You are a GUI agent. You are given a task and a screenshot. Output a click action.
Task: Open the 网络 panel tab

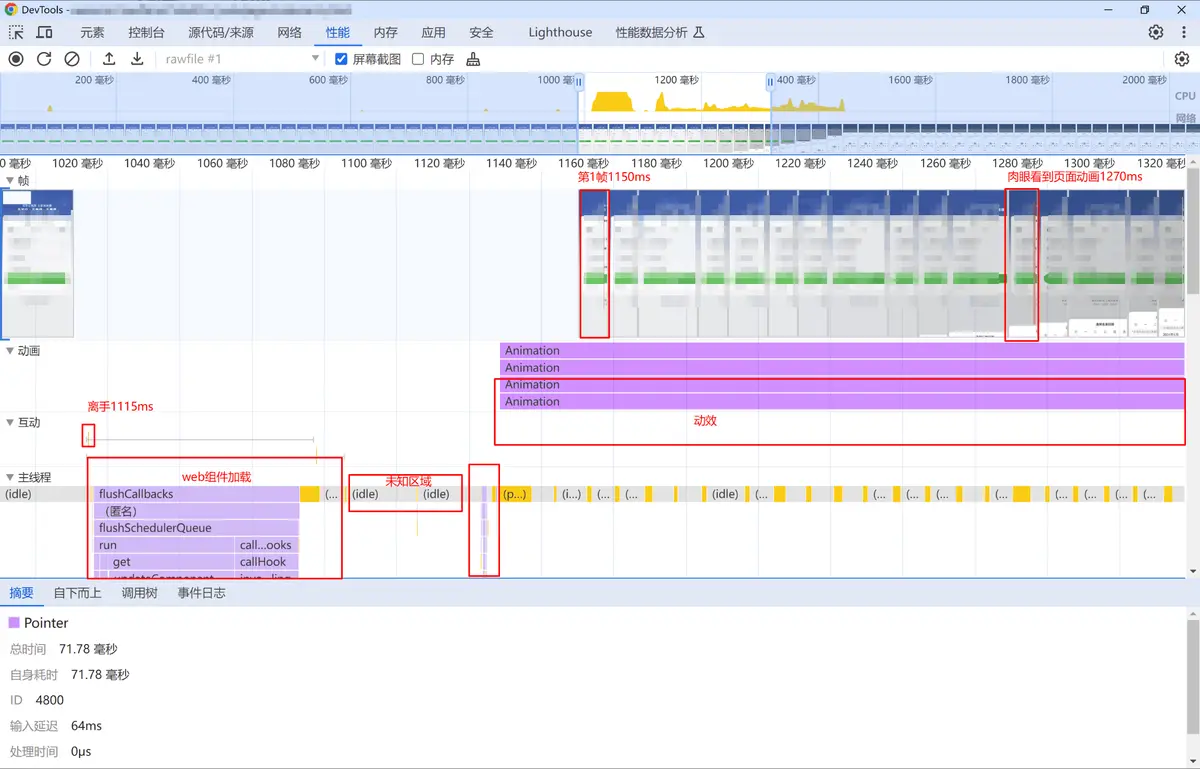coord(289,32)
